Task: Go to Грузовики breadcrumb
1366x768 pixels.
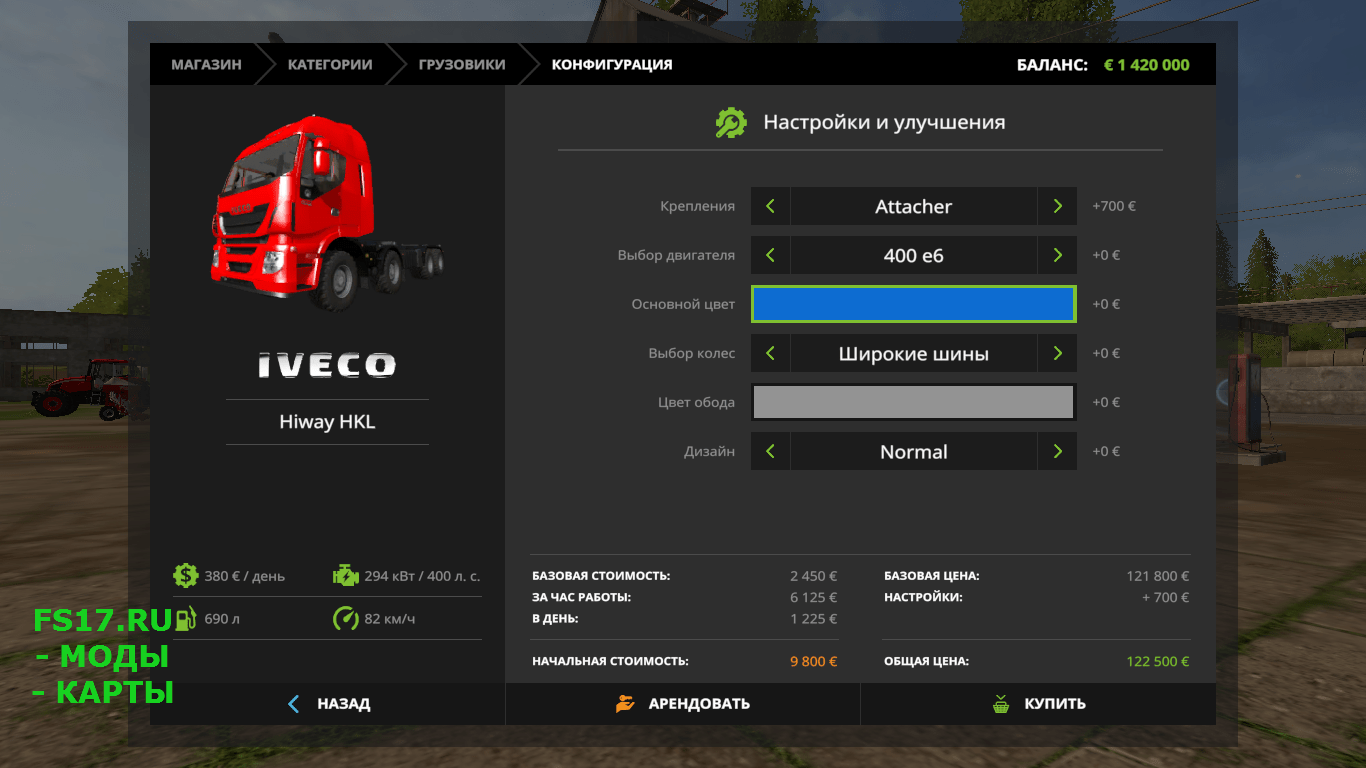Action: 462,64
